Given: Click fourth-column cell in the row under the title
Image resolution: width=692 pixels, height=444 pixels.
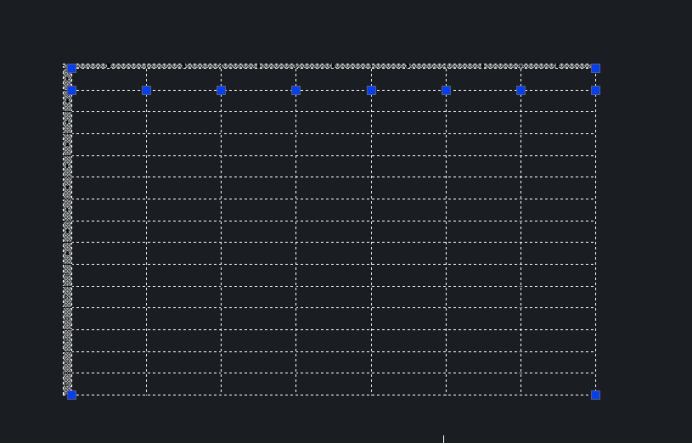Looking at the screenshot, I should (333, 101).
